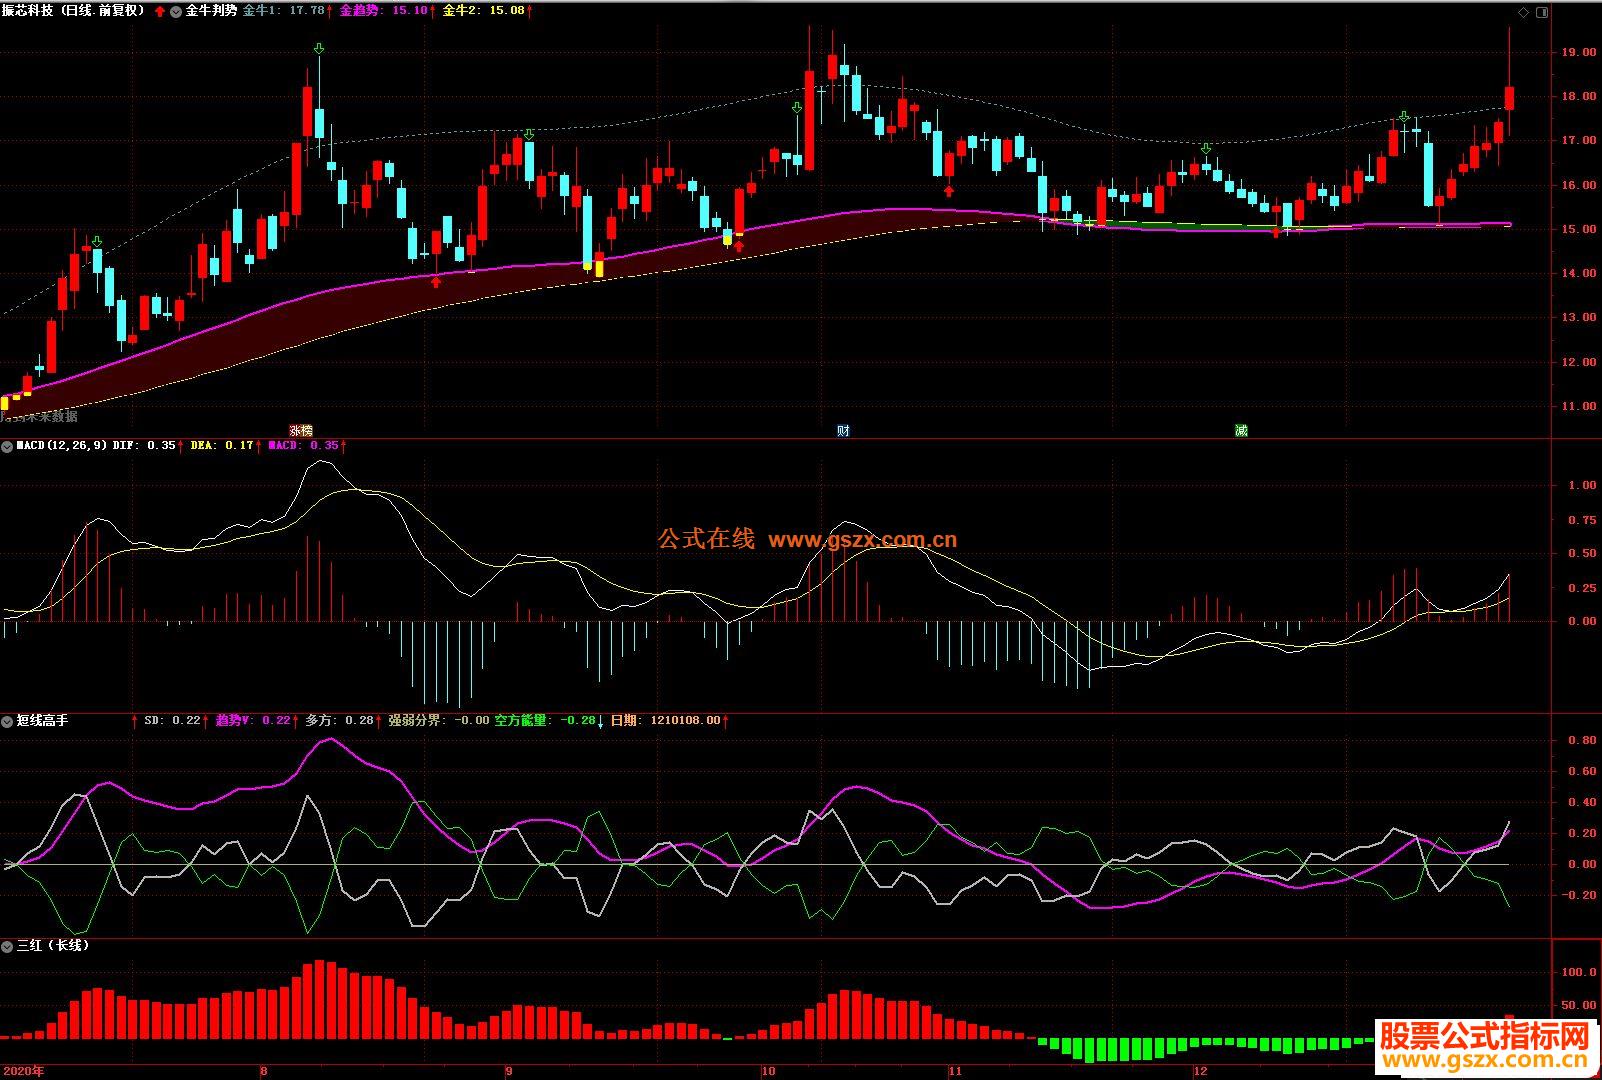Click the DEA: 0.17 value

[x=222, y=446]
